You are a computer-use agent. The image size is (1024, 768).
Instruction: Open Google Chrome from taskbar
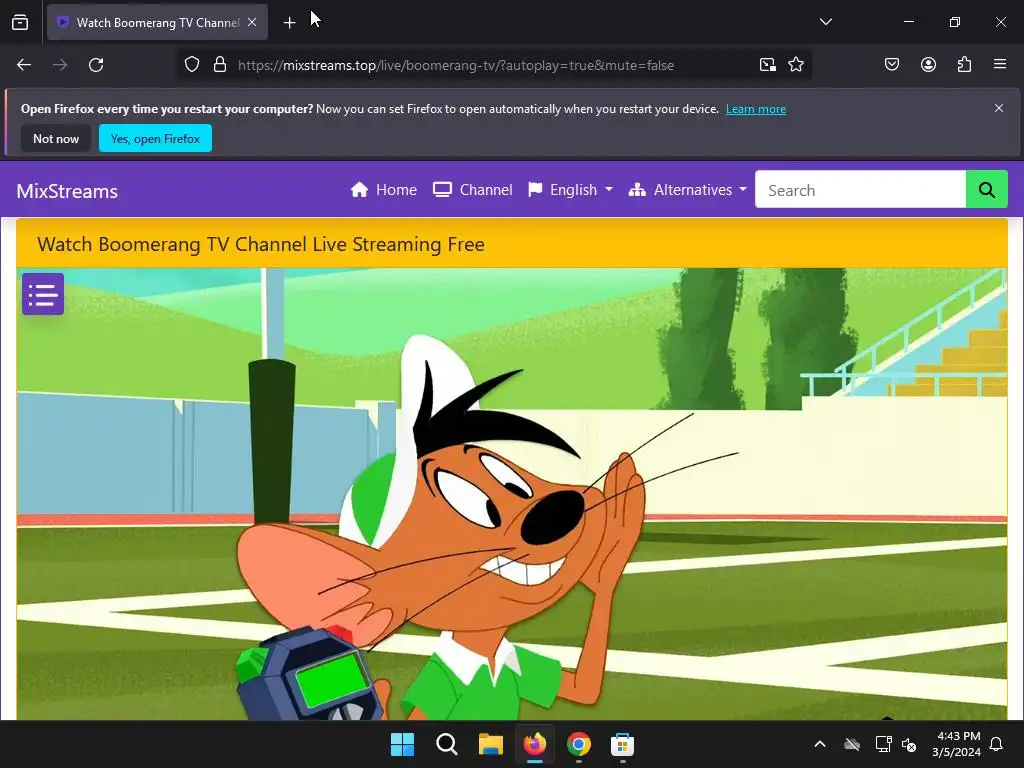579,744
